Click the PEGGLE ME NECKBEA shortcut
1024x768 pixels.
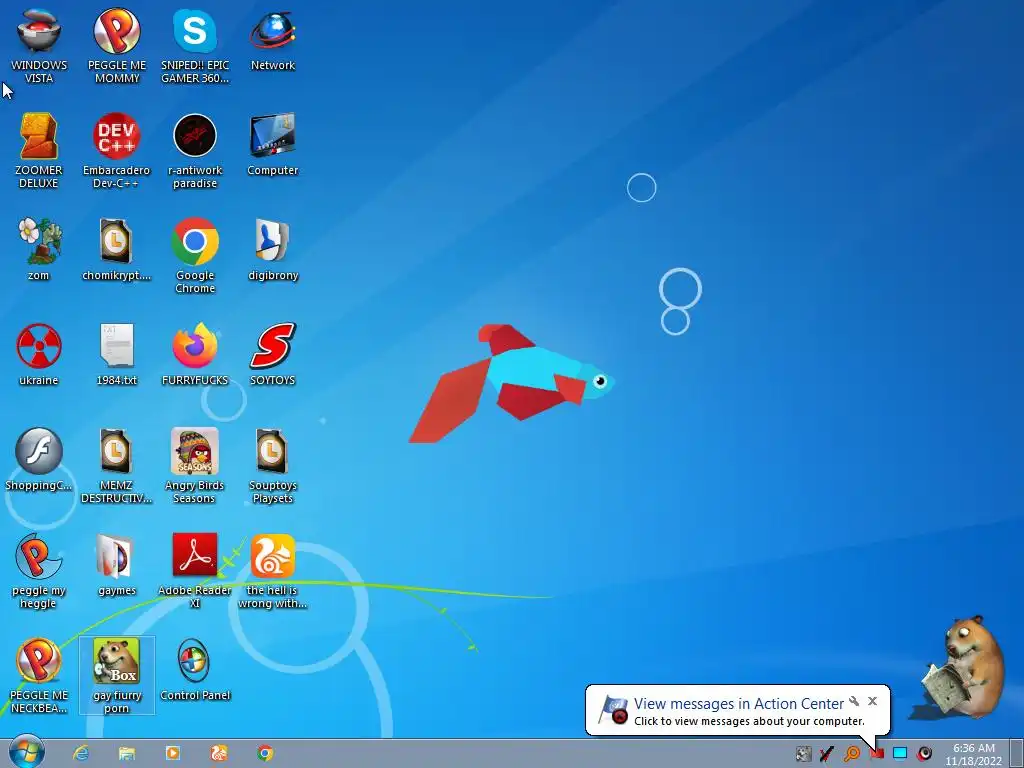click(39, 677)
